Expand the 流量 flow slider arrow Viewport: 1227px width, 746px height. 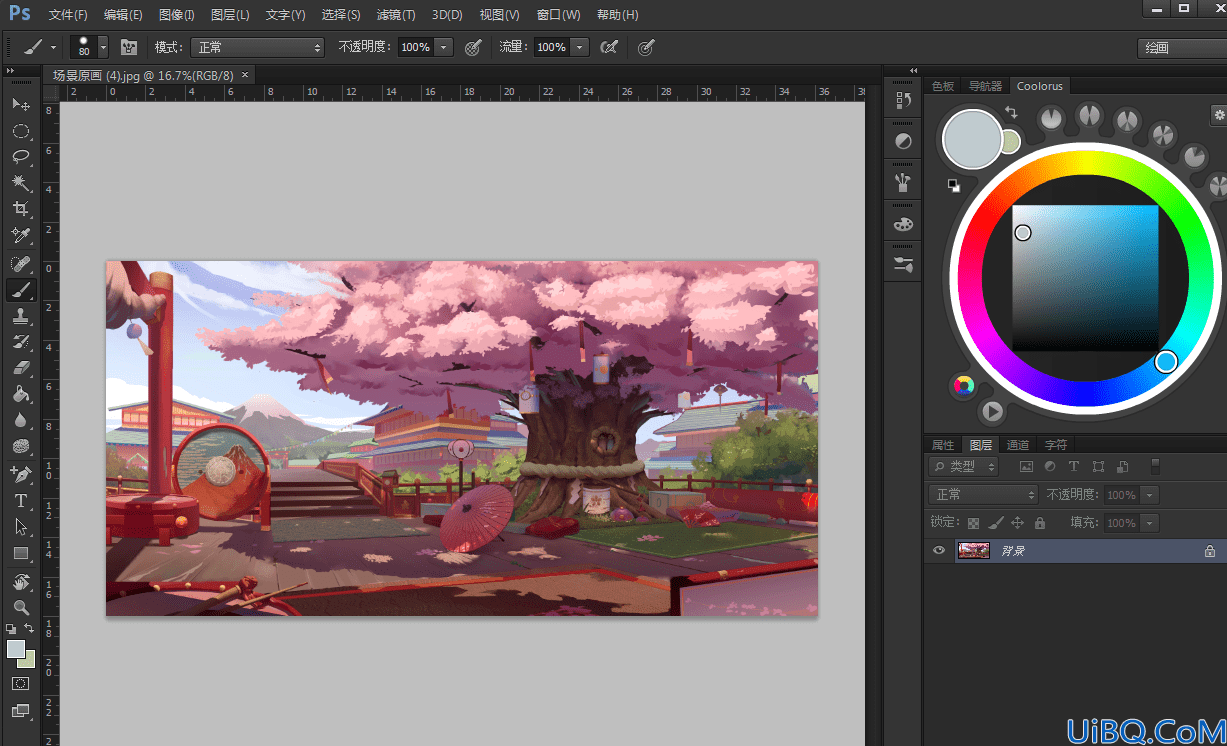580,47
